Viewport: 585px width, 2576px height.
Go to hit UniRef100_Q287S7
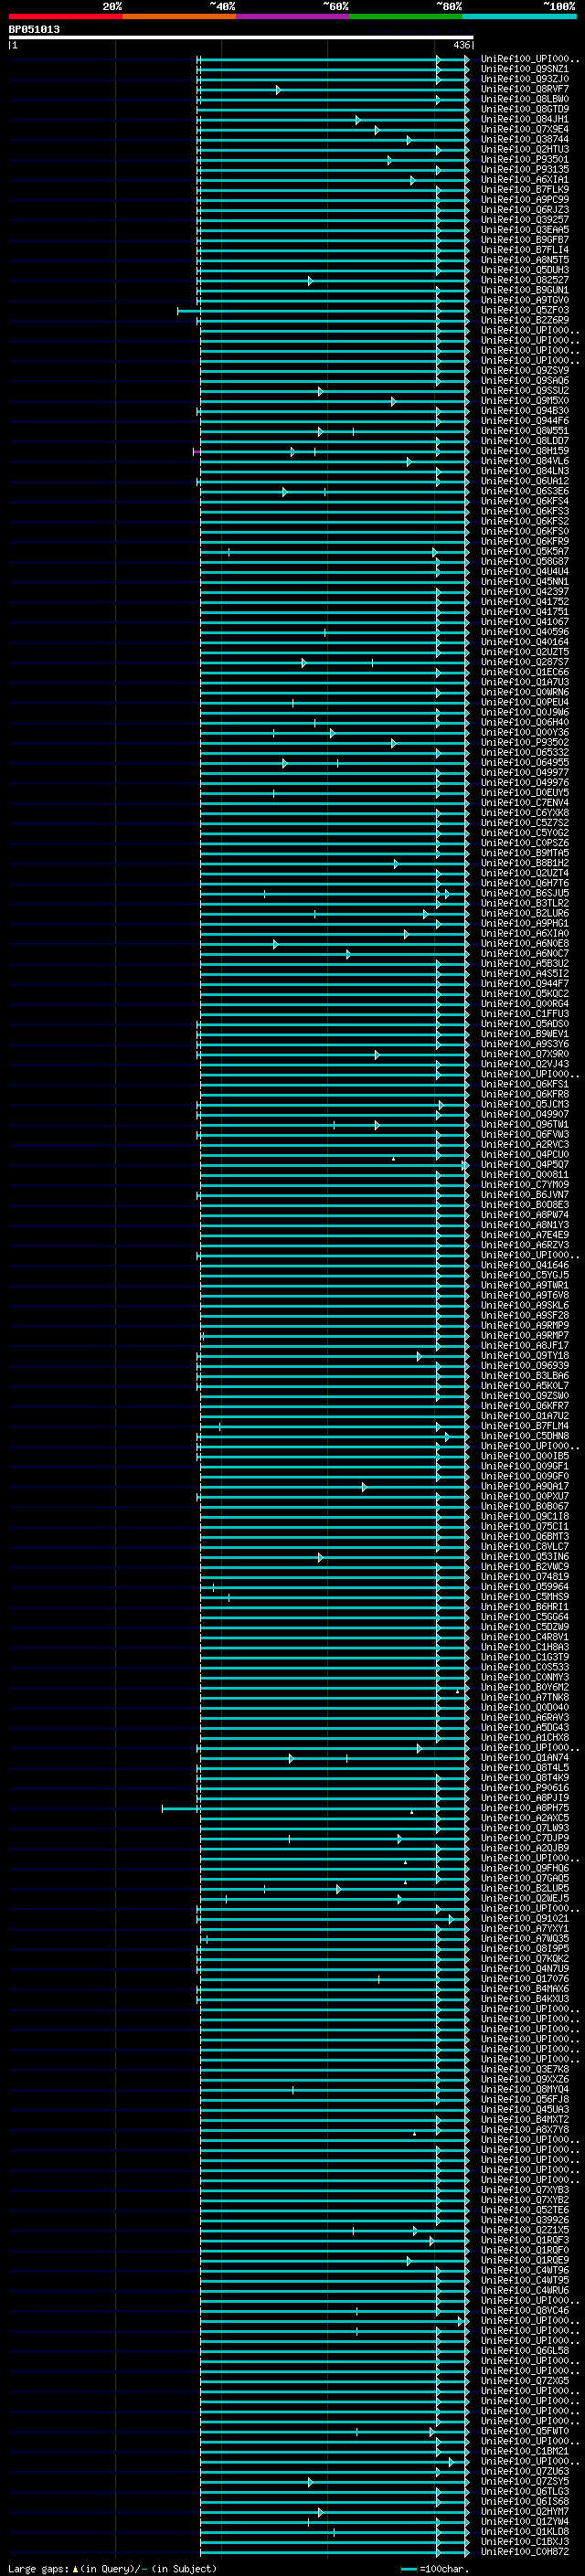coord(524,662)
